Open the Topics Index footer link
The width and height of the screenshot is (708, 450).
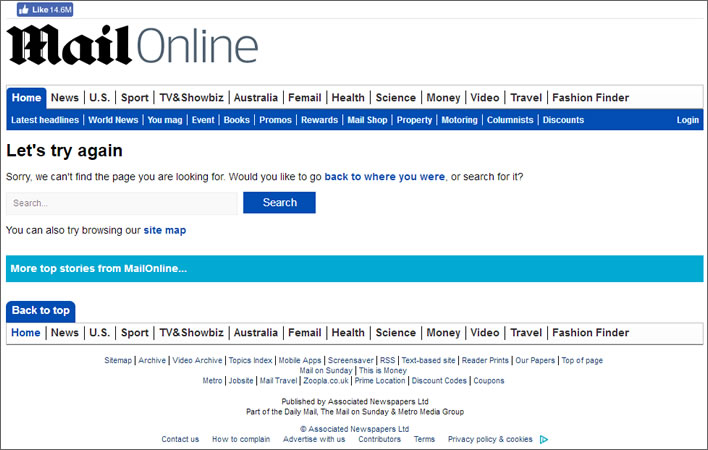(251, 360)
